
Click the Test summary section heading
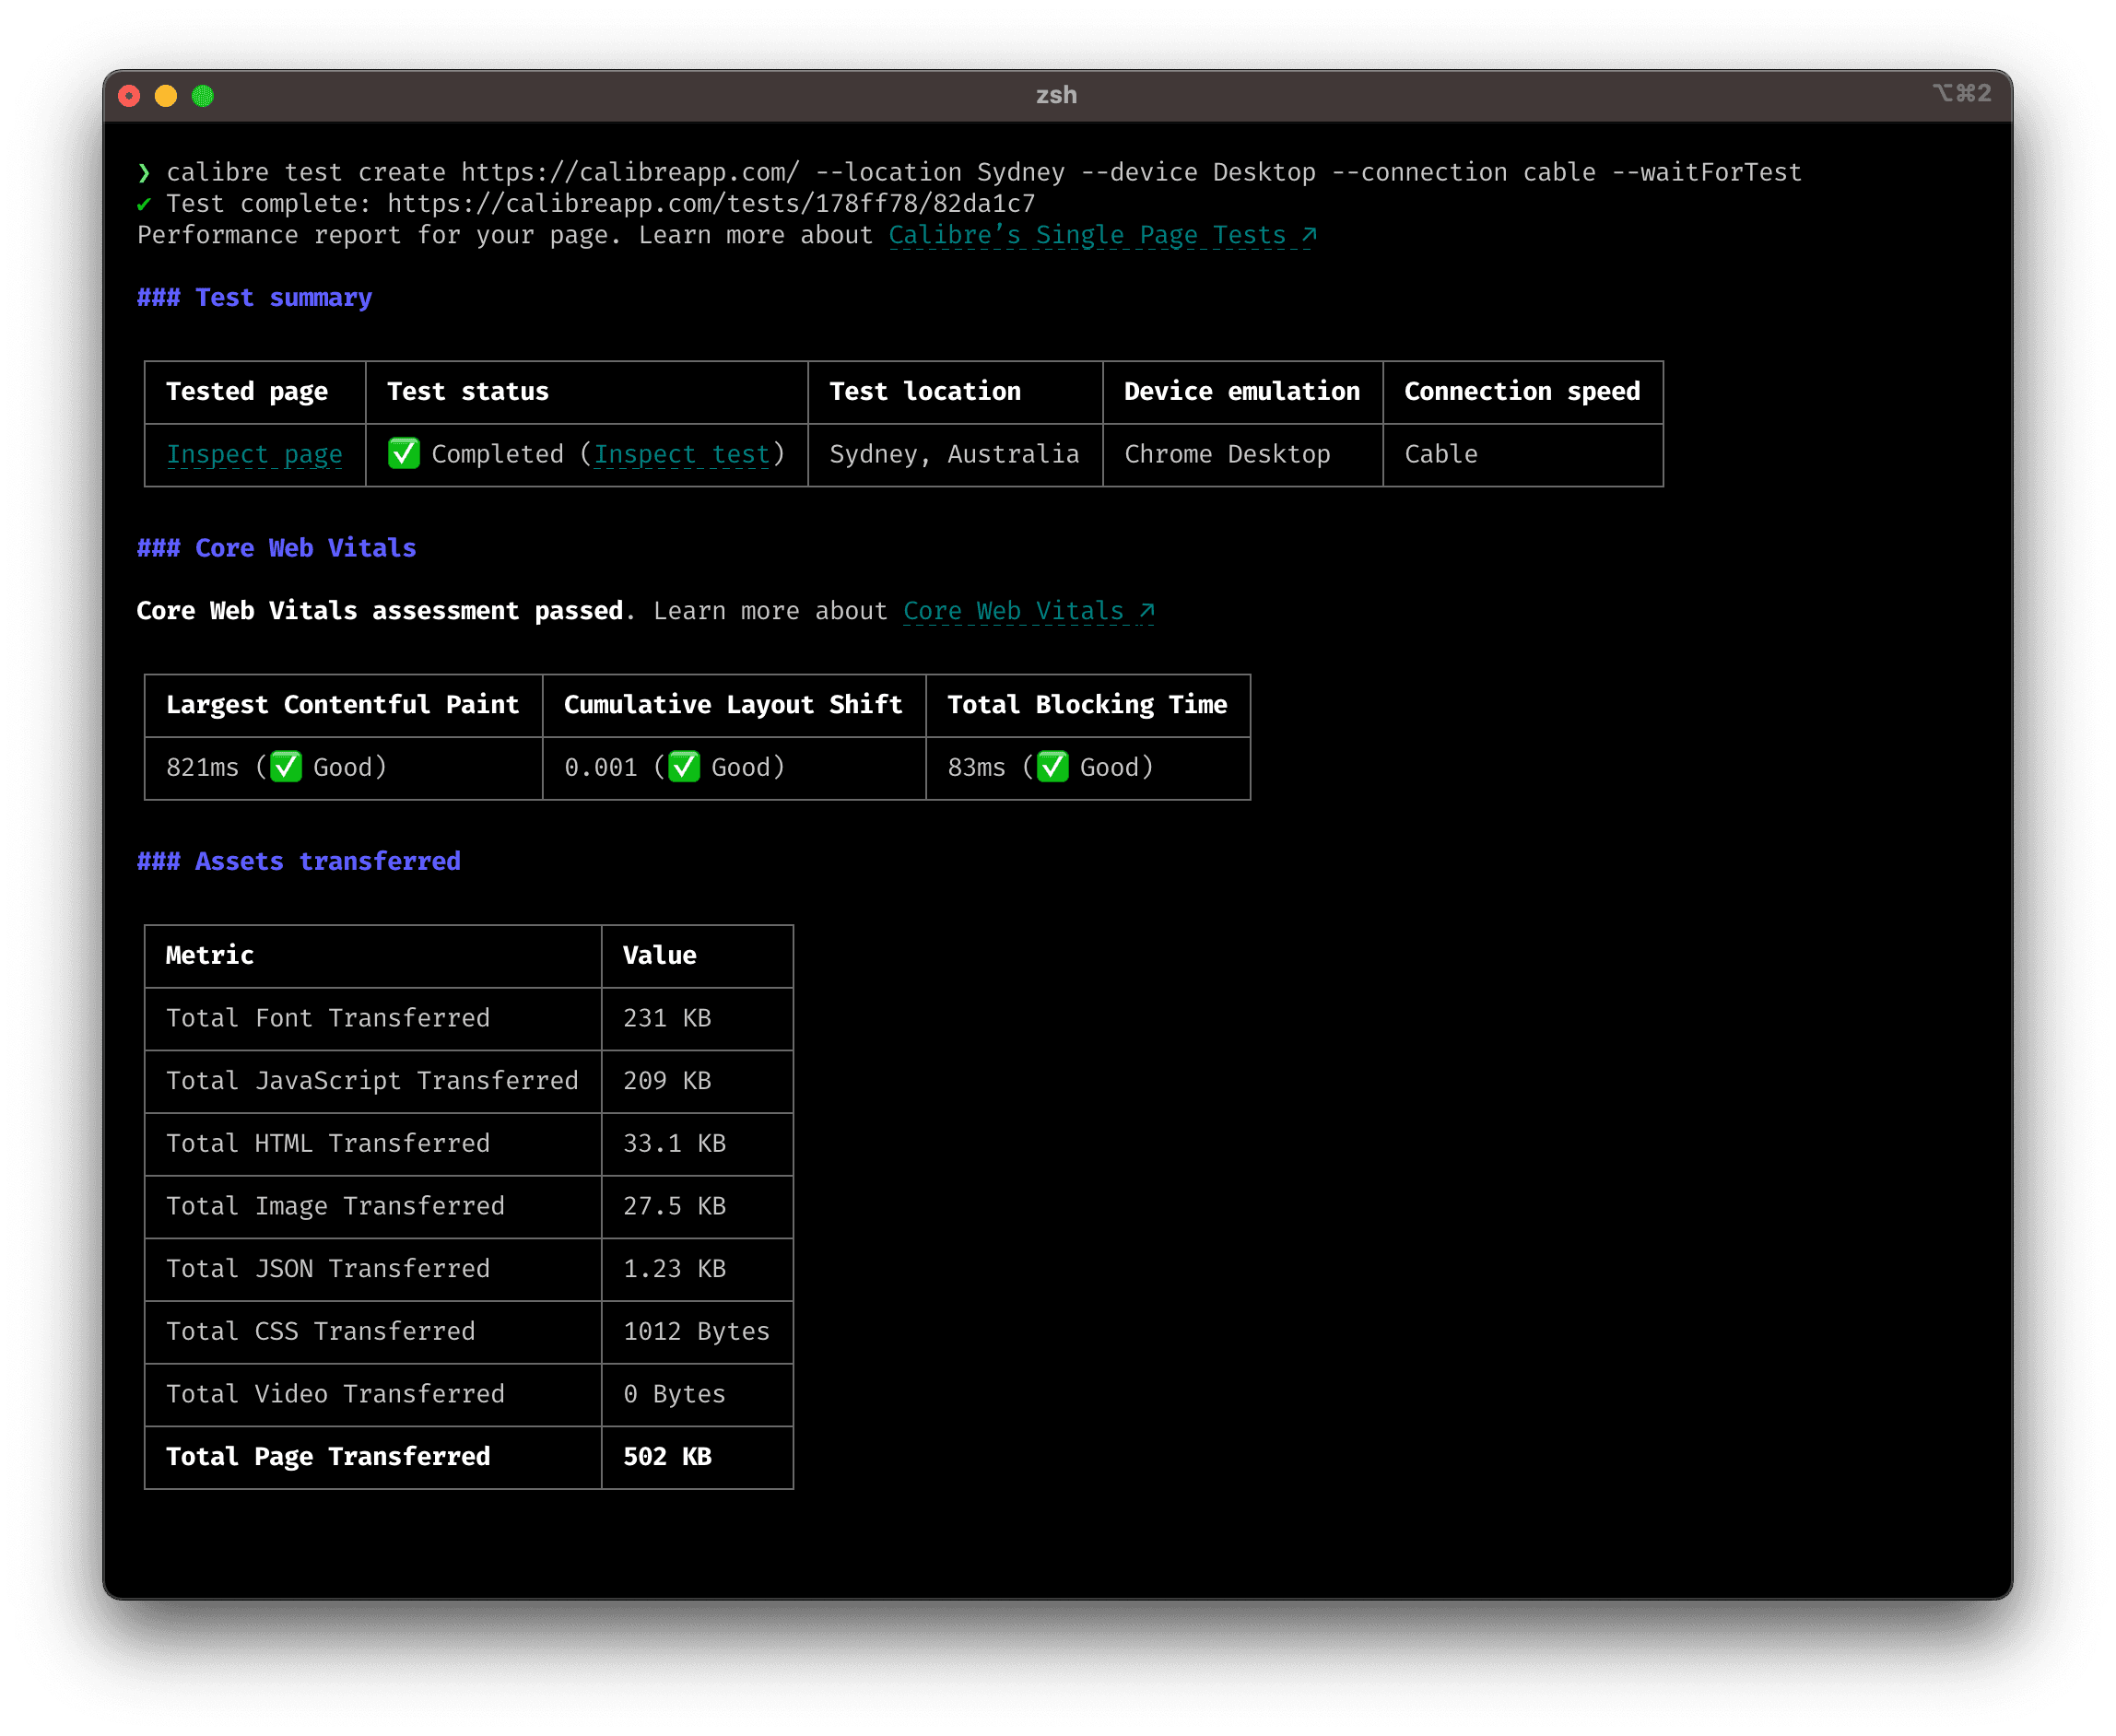tap(254, 297)
